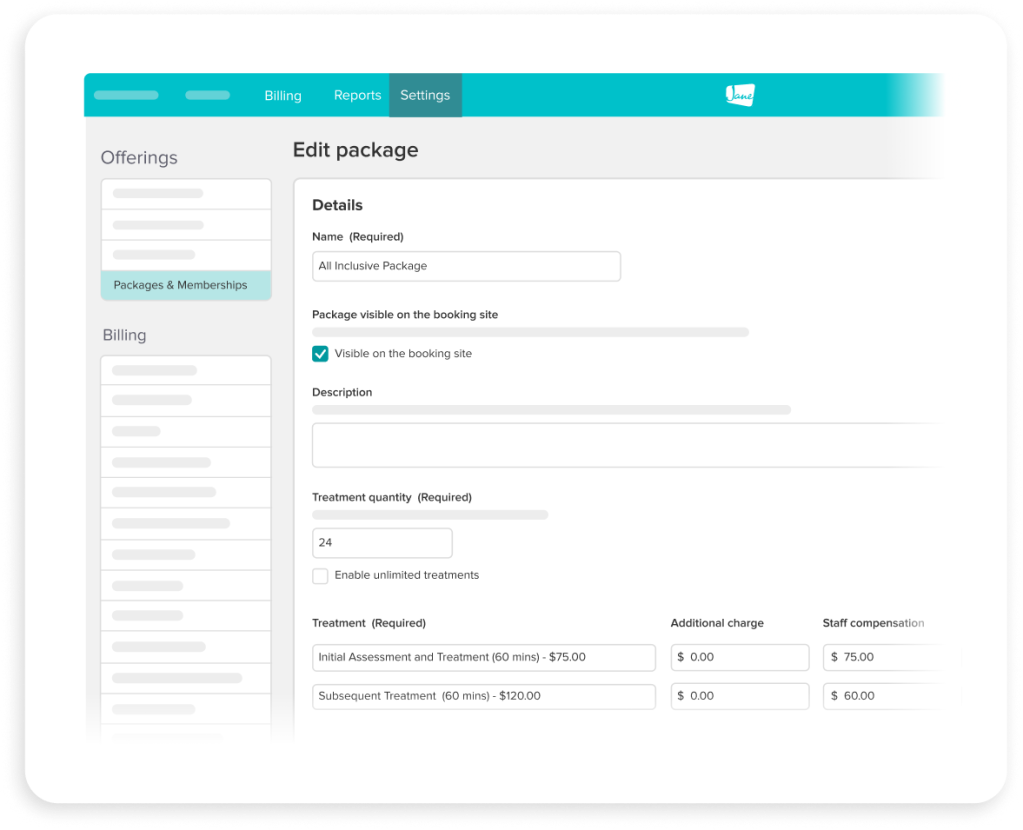Click the package Name input field
This screenshot has height=830, width=1023.
pos(466,266)
